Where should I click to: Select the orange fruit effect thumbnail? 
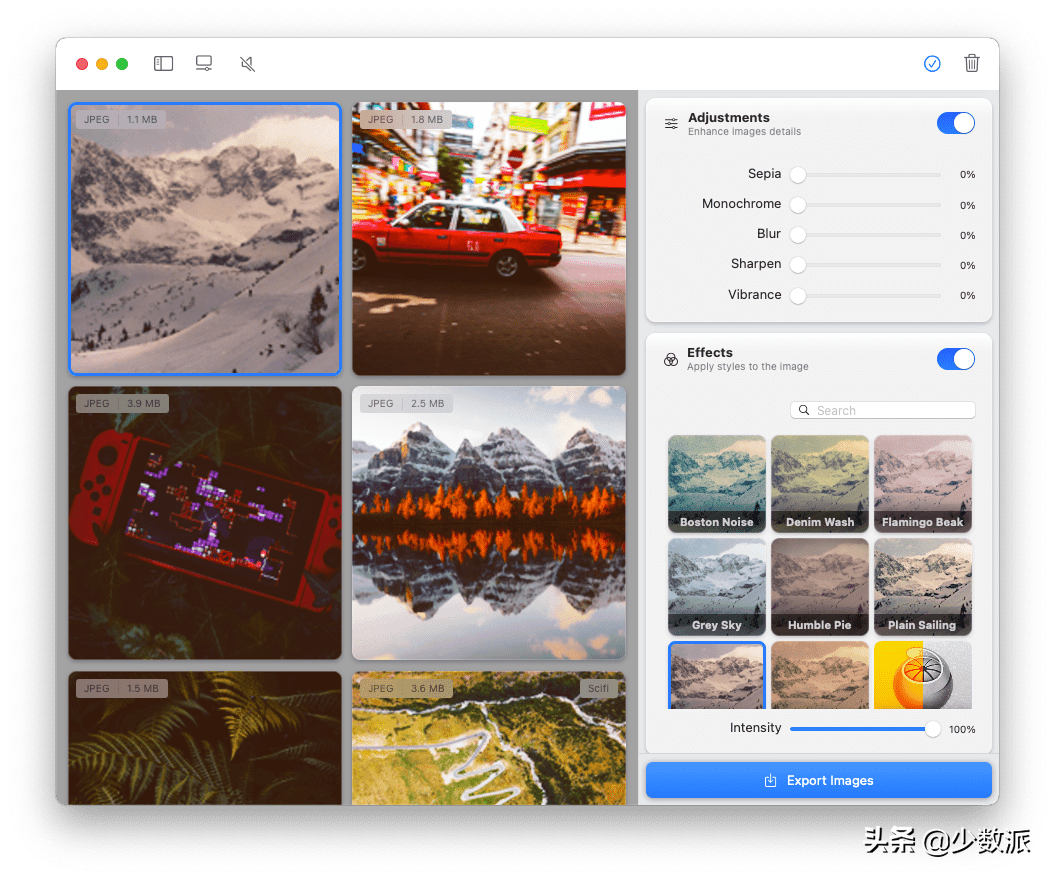point(922,675)
